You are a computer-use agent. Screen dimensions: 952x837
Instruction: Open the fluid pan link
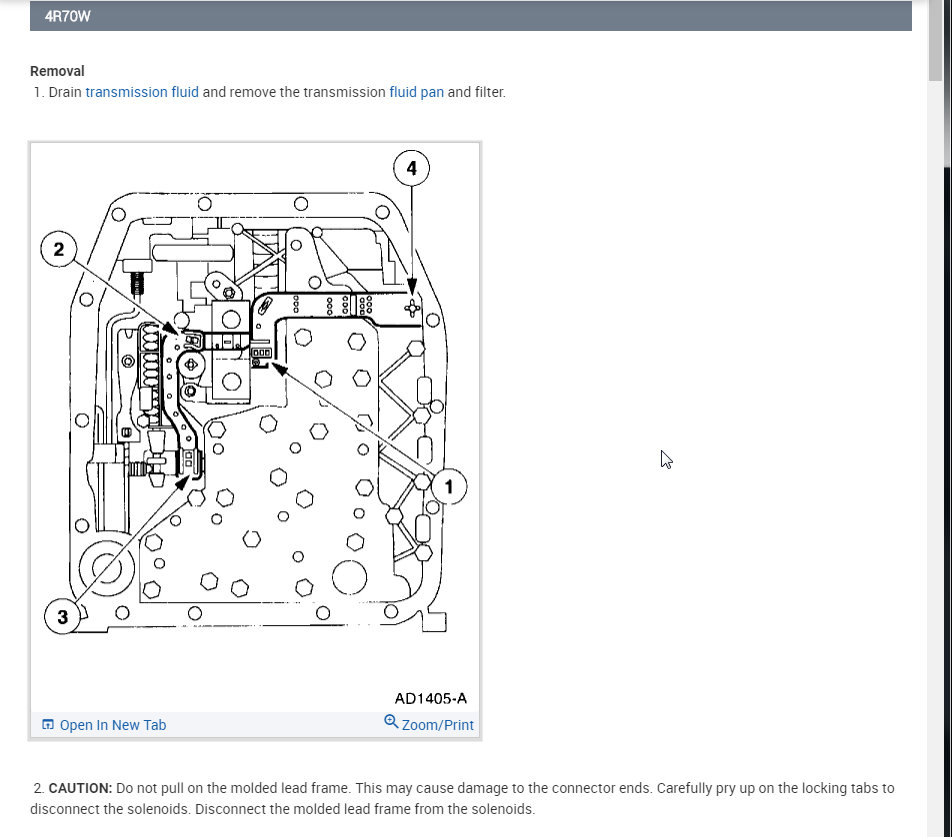pyautogui.click(x=416, y=92)
